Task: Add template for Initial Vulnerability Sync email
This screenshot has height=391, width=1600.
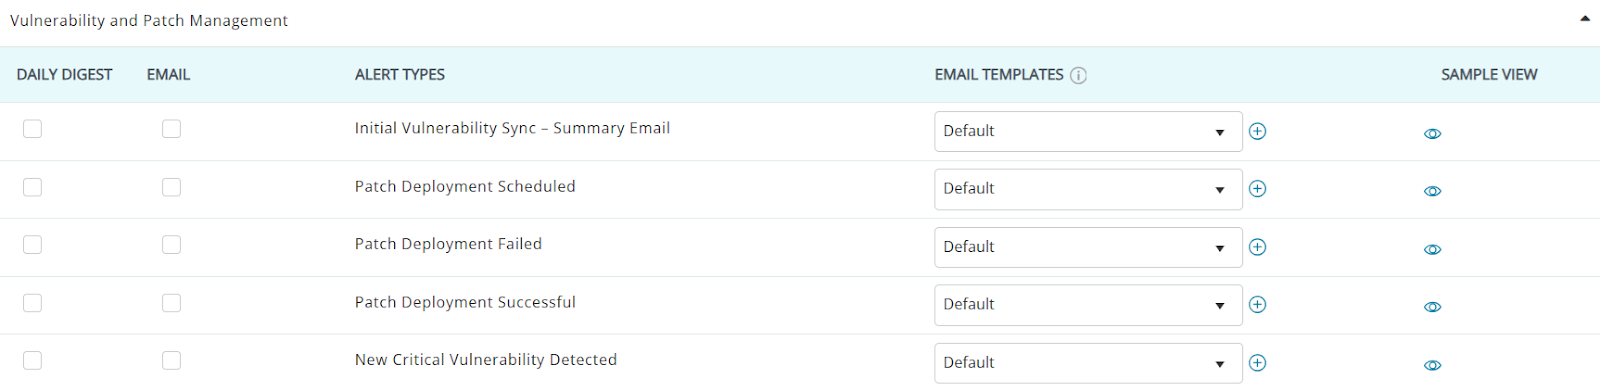Action: tap(1258, 131)
